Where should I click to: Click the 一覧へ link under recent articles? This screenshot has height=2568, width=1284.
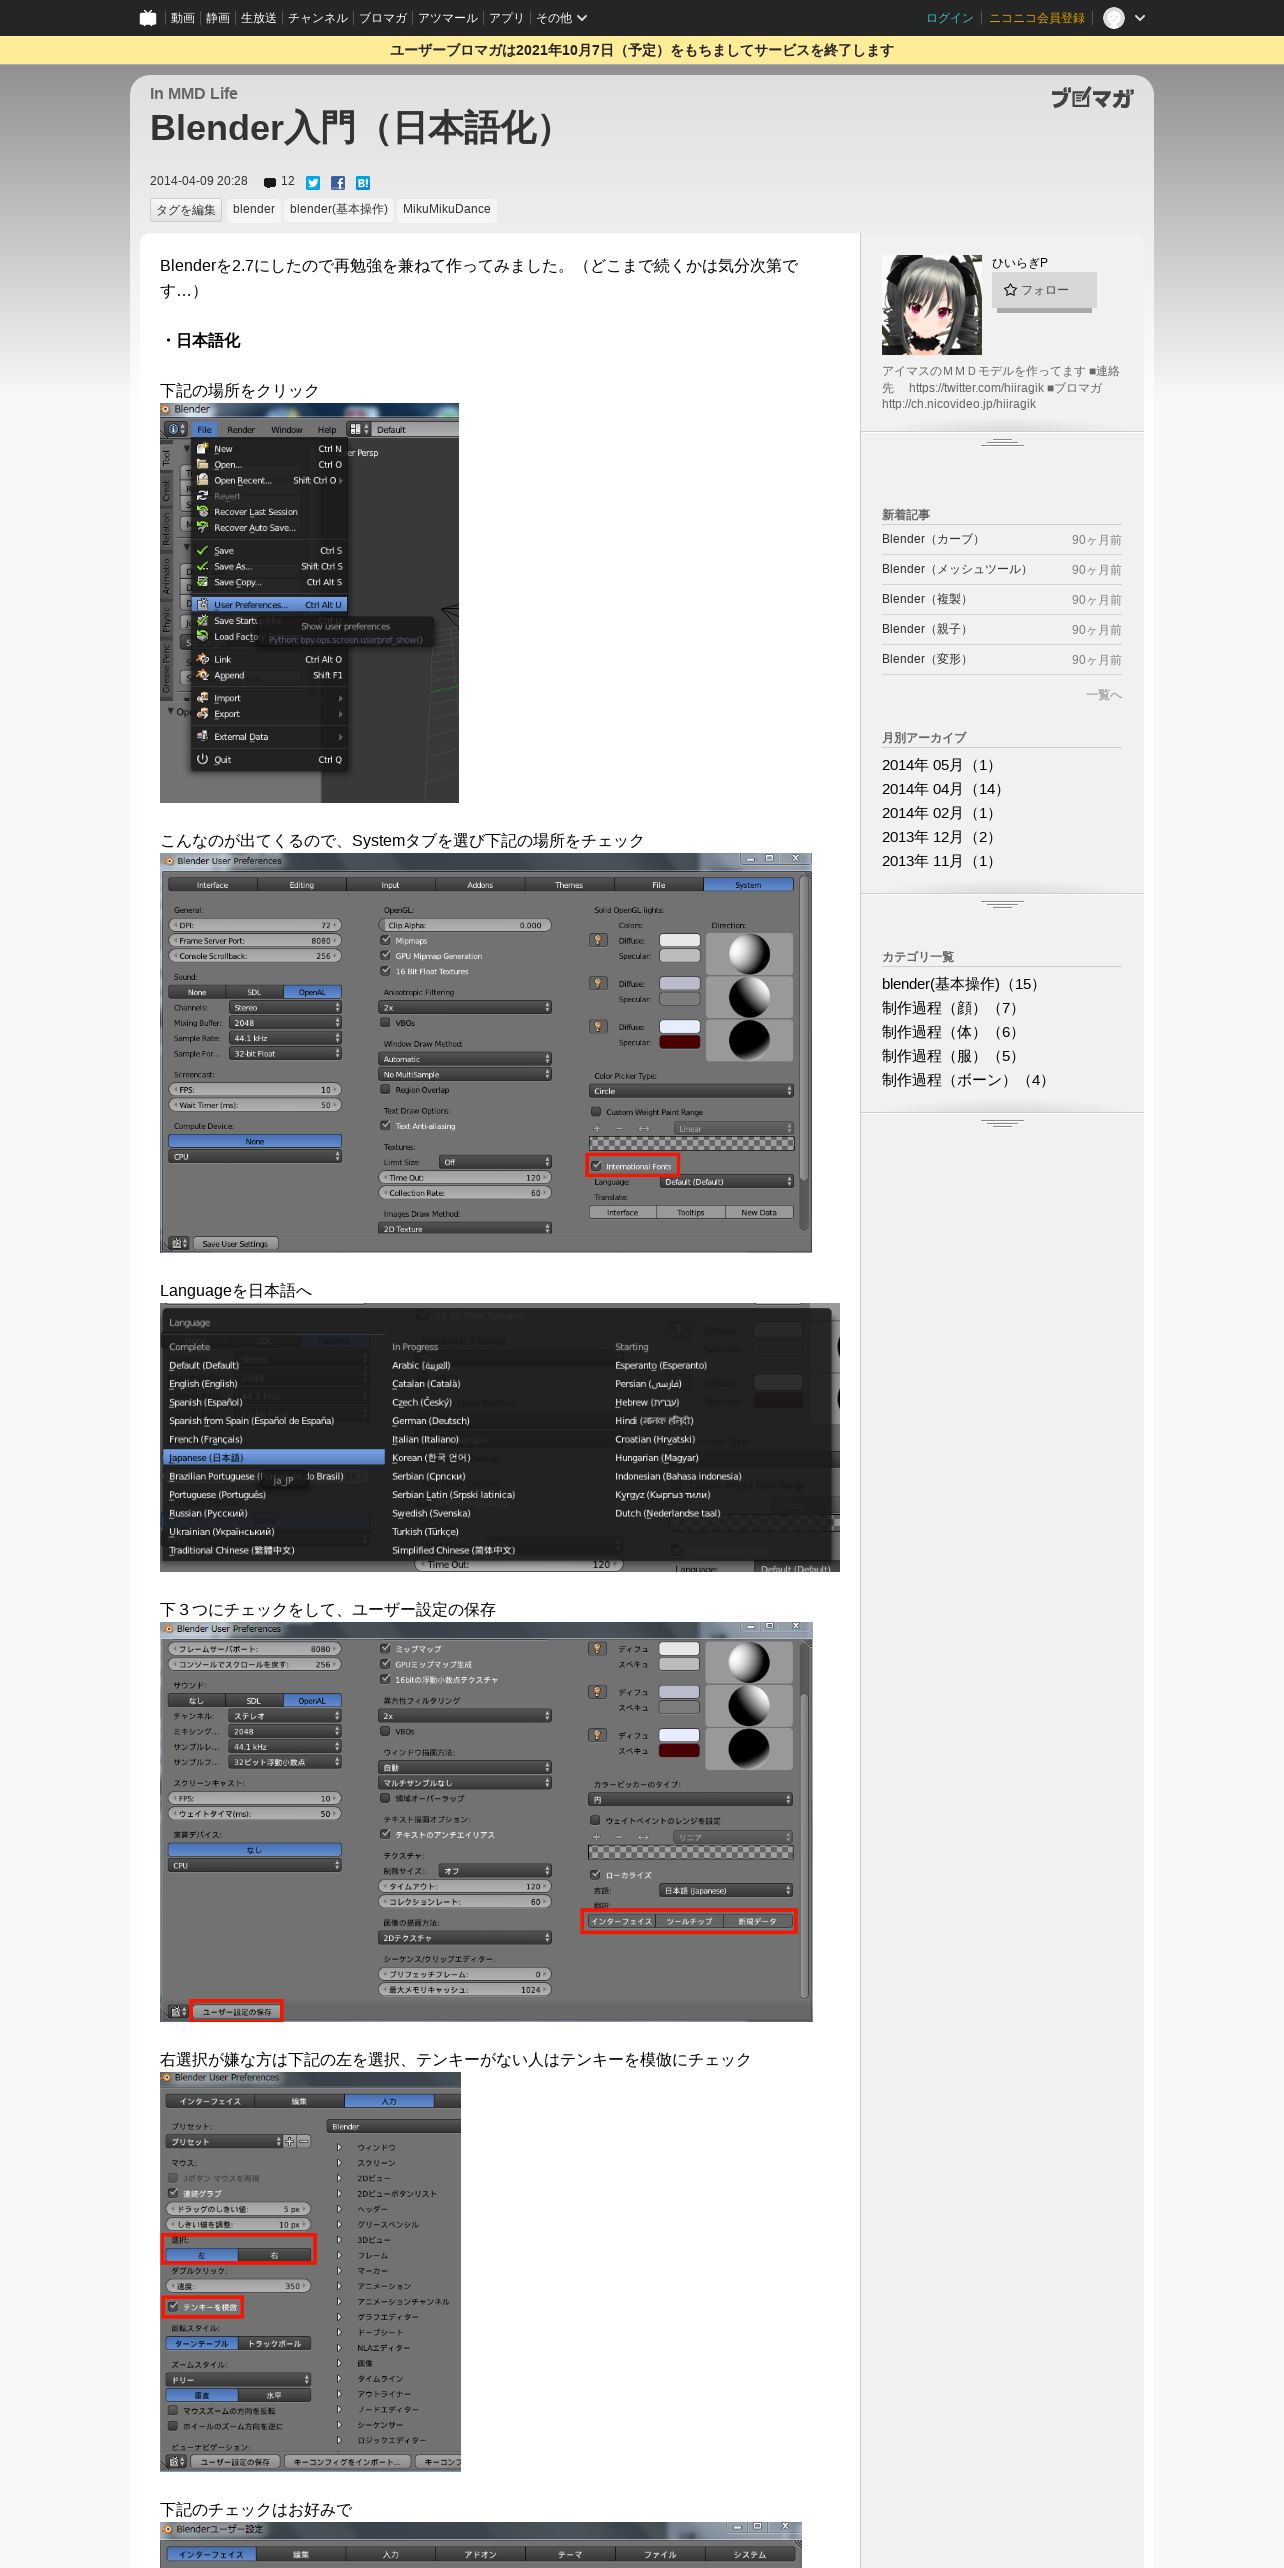point(1103,695)
